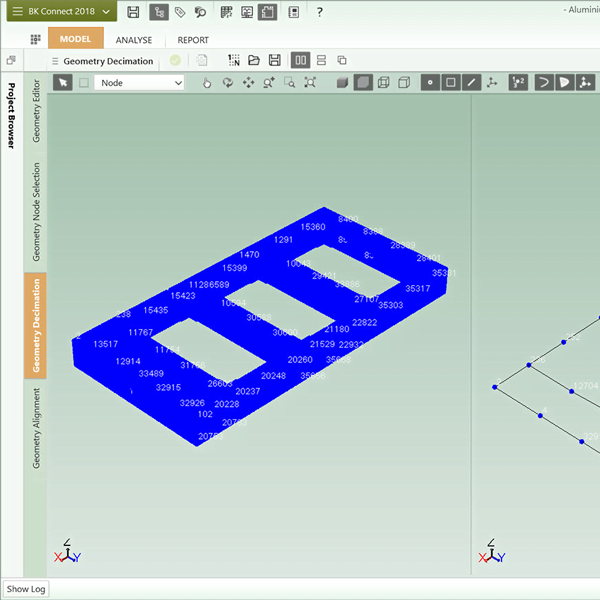Toggle the node numbers display
Viewport: 600px width, 600px height.
pyautogui.click(x=518, y=83)
